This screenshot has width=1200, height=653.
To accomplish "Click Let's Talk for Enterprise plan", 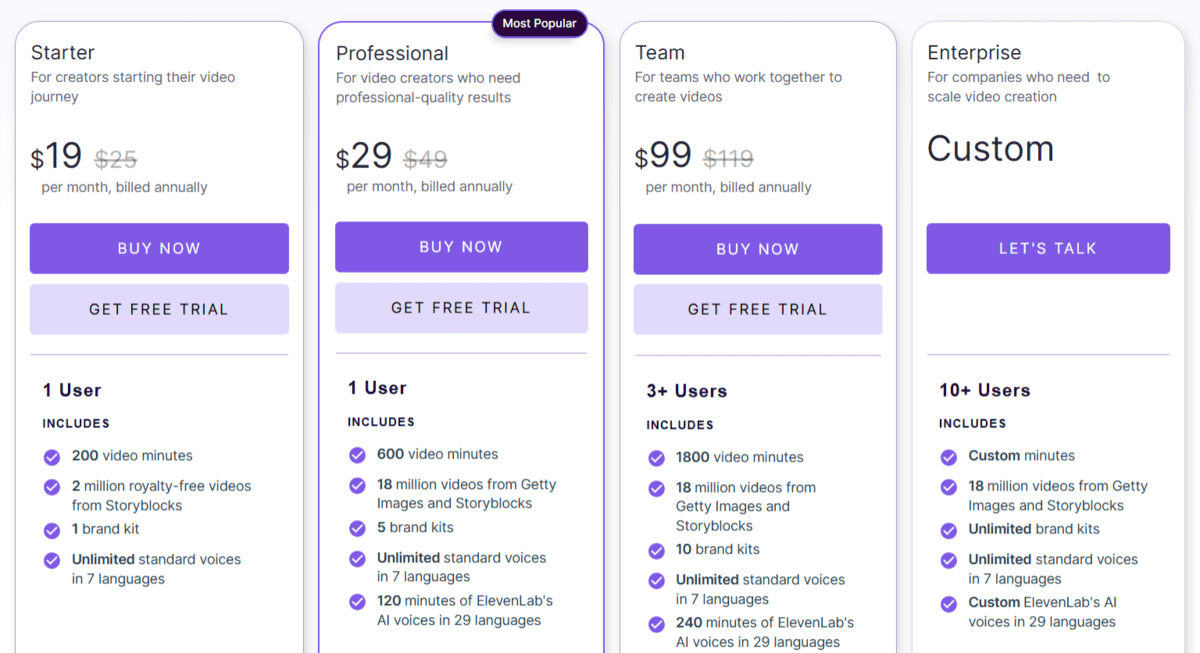I will click(1047, 248).
